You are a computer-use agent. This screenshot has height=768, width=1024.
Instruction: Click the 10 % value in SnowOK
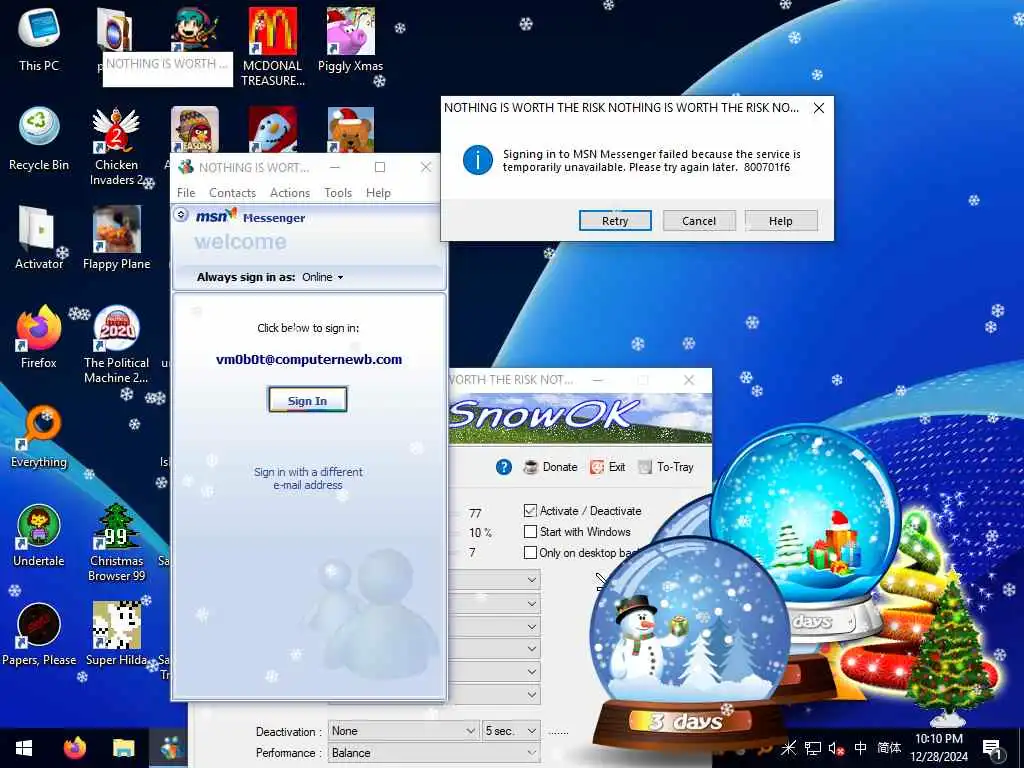coord(480,533)
